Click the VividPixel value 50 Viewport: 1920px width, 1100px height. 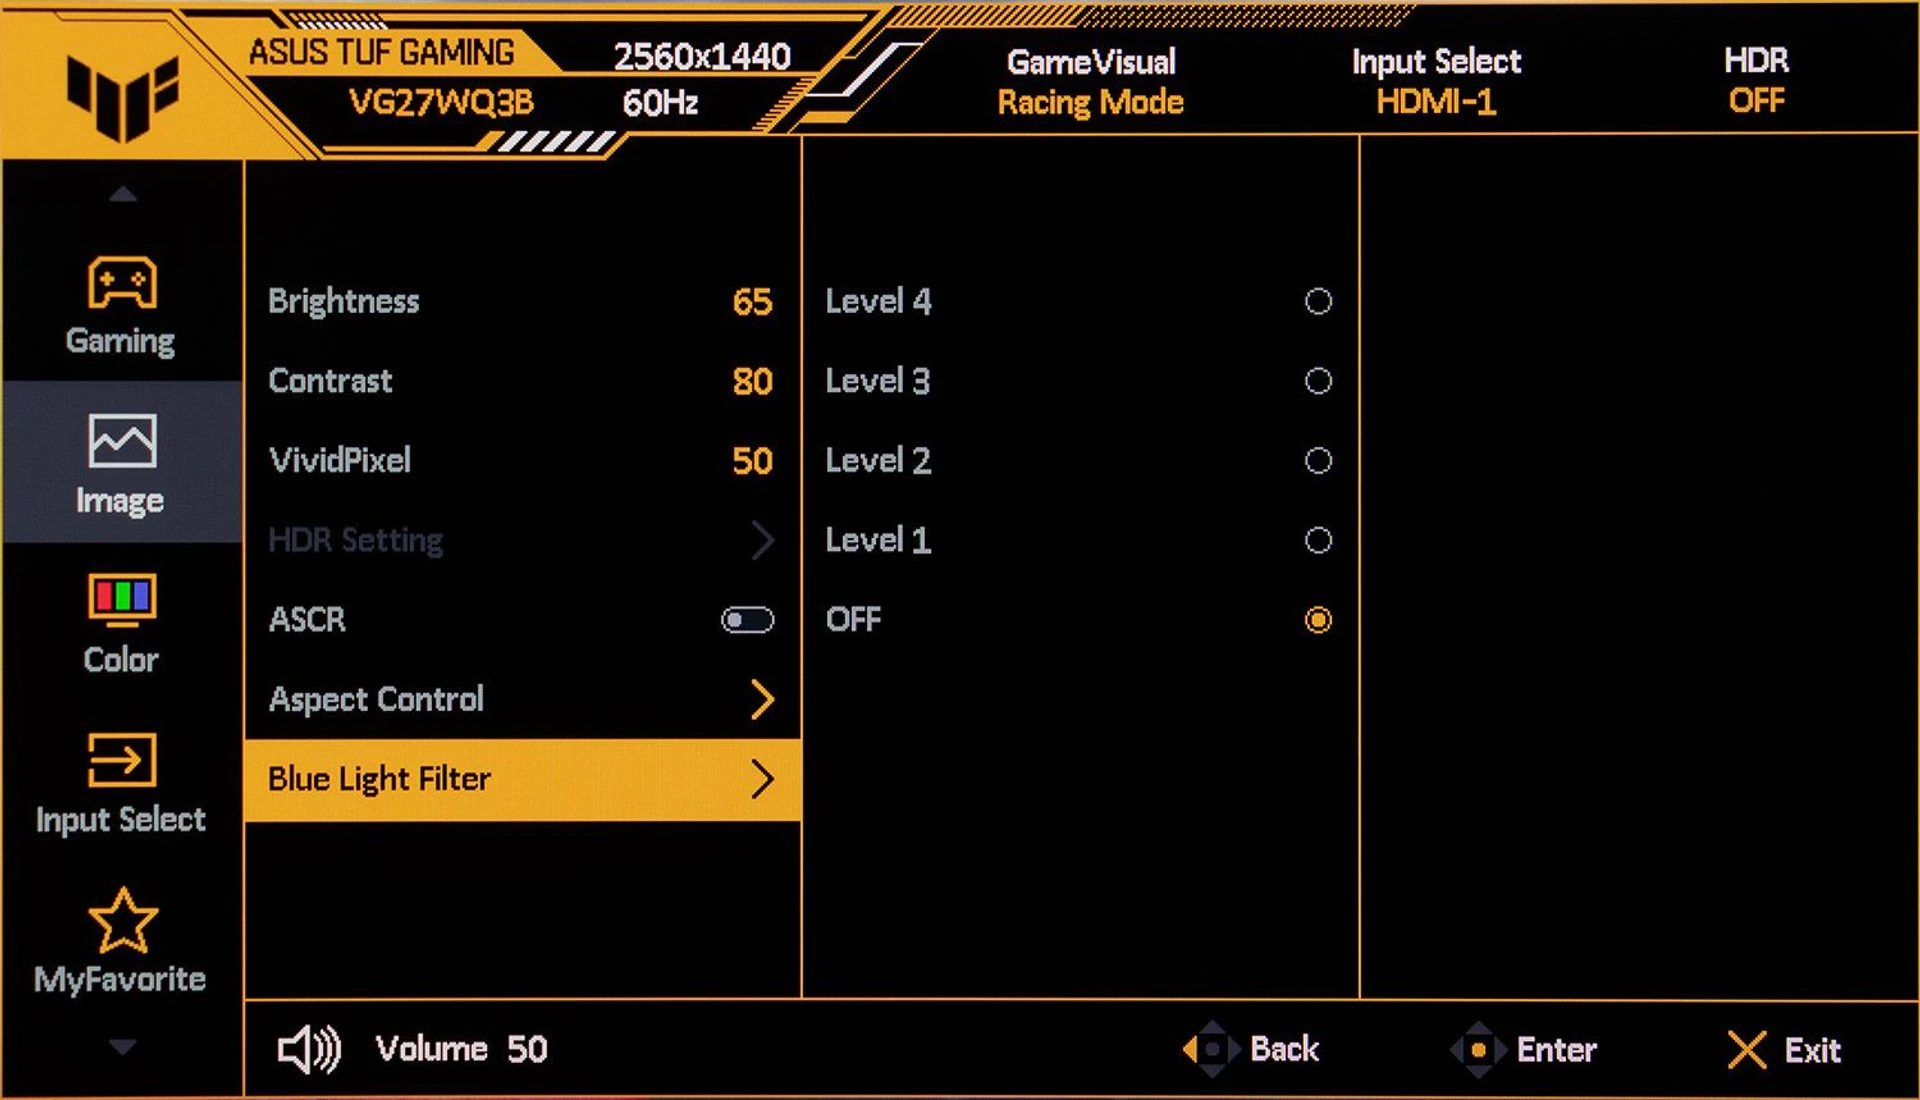pos(752,461)
